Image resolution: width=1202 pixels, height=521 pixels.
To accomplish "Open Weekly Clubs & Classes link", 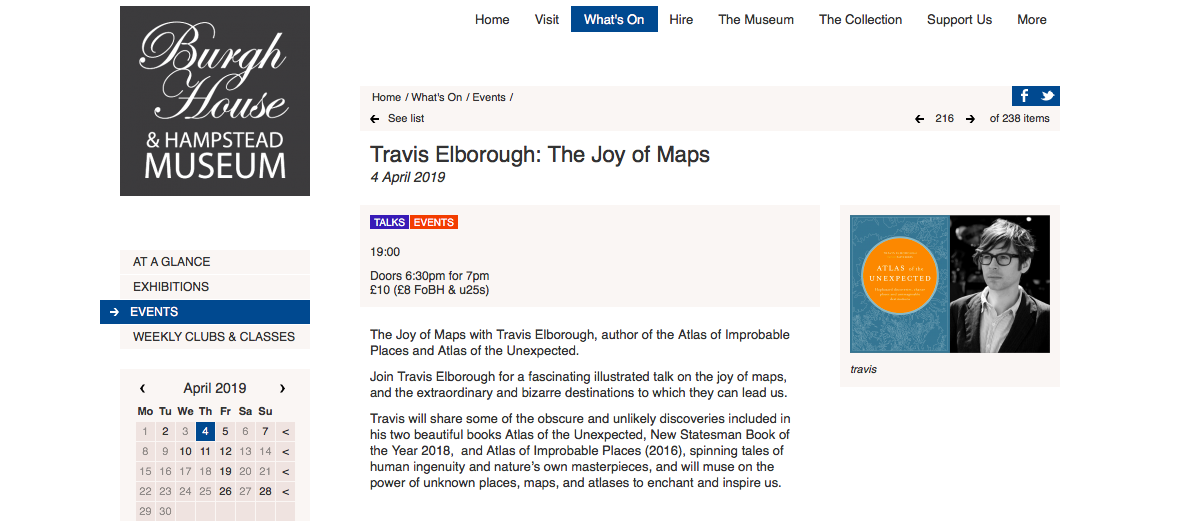I will pyautogui.click(x=214, y=337).
